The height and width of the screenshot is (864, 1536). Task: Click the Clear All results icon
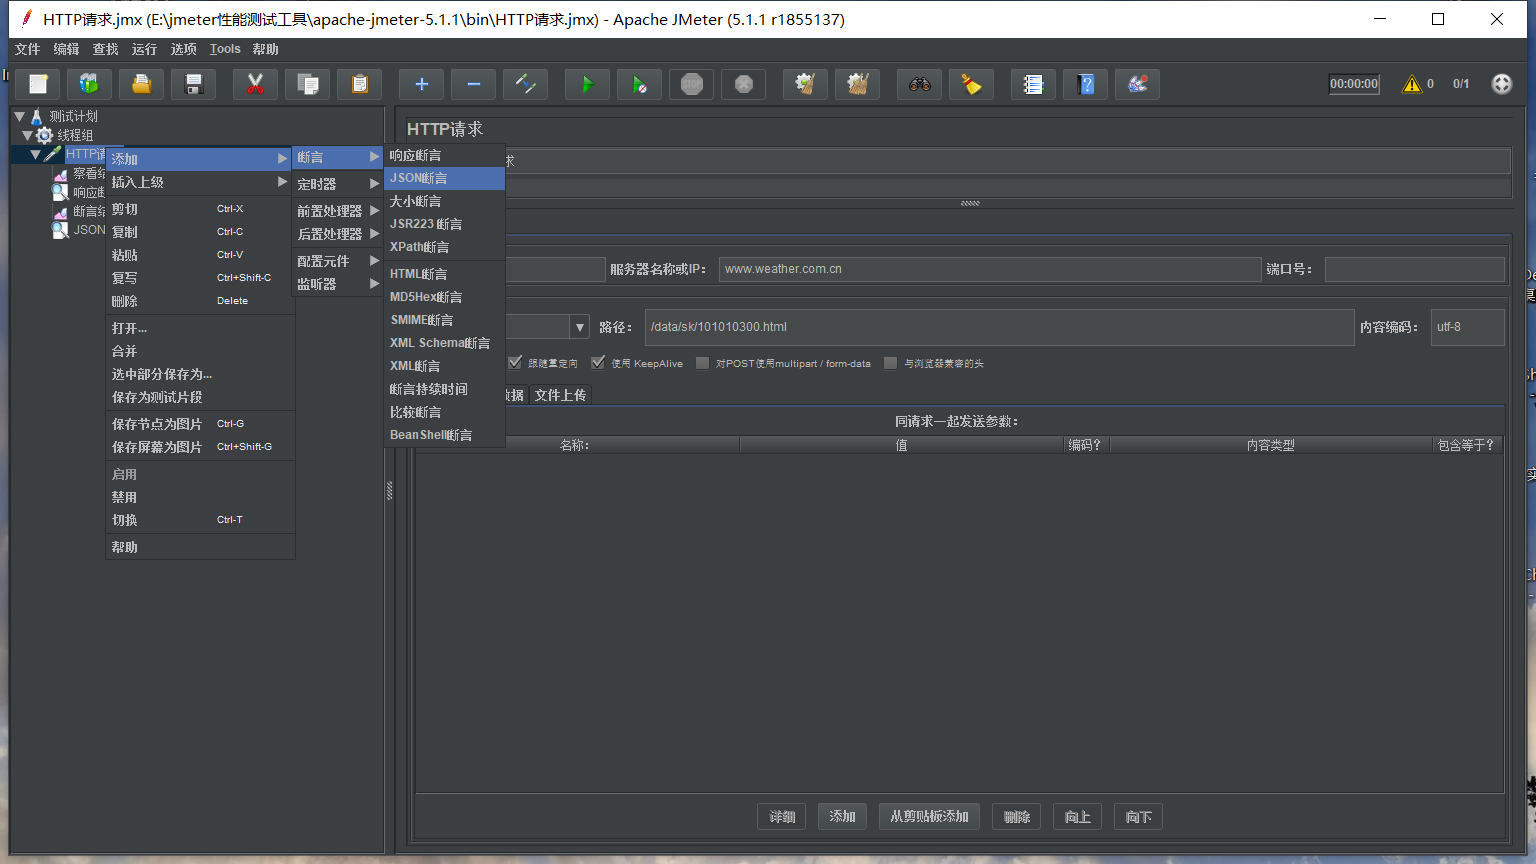[858, 84]
